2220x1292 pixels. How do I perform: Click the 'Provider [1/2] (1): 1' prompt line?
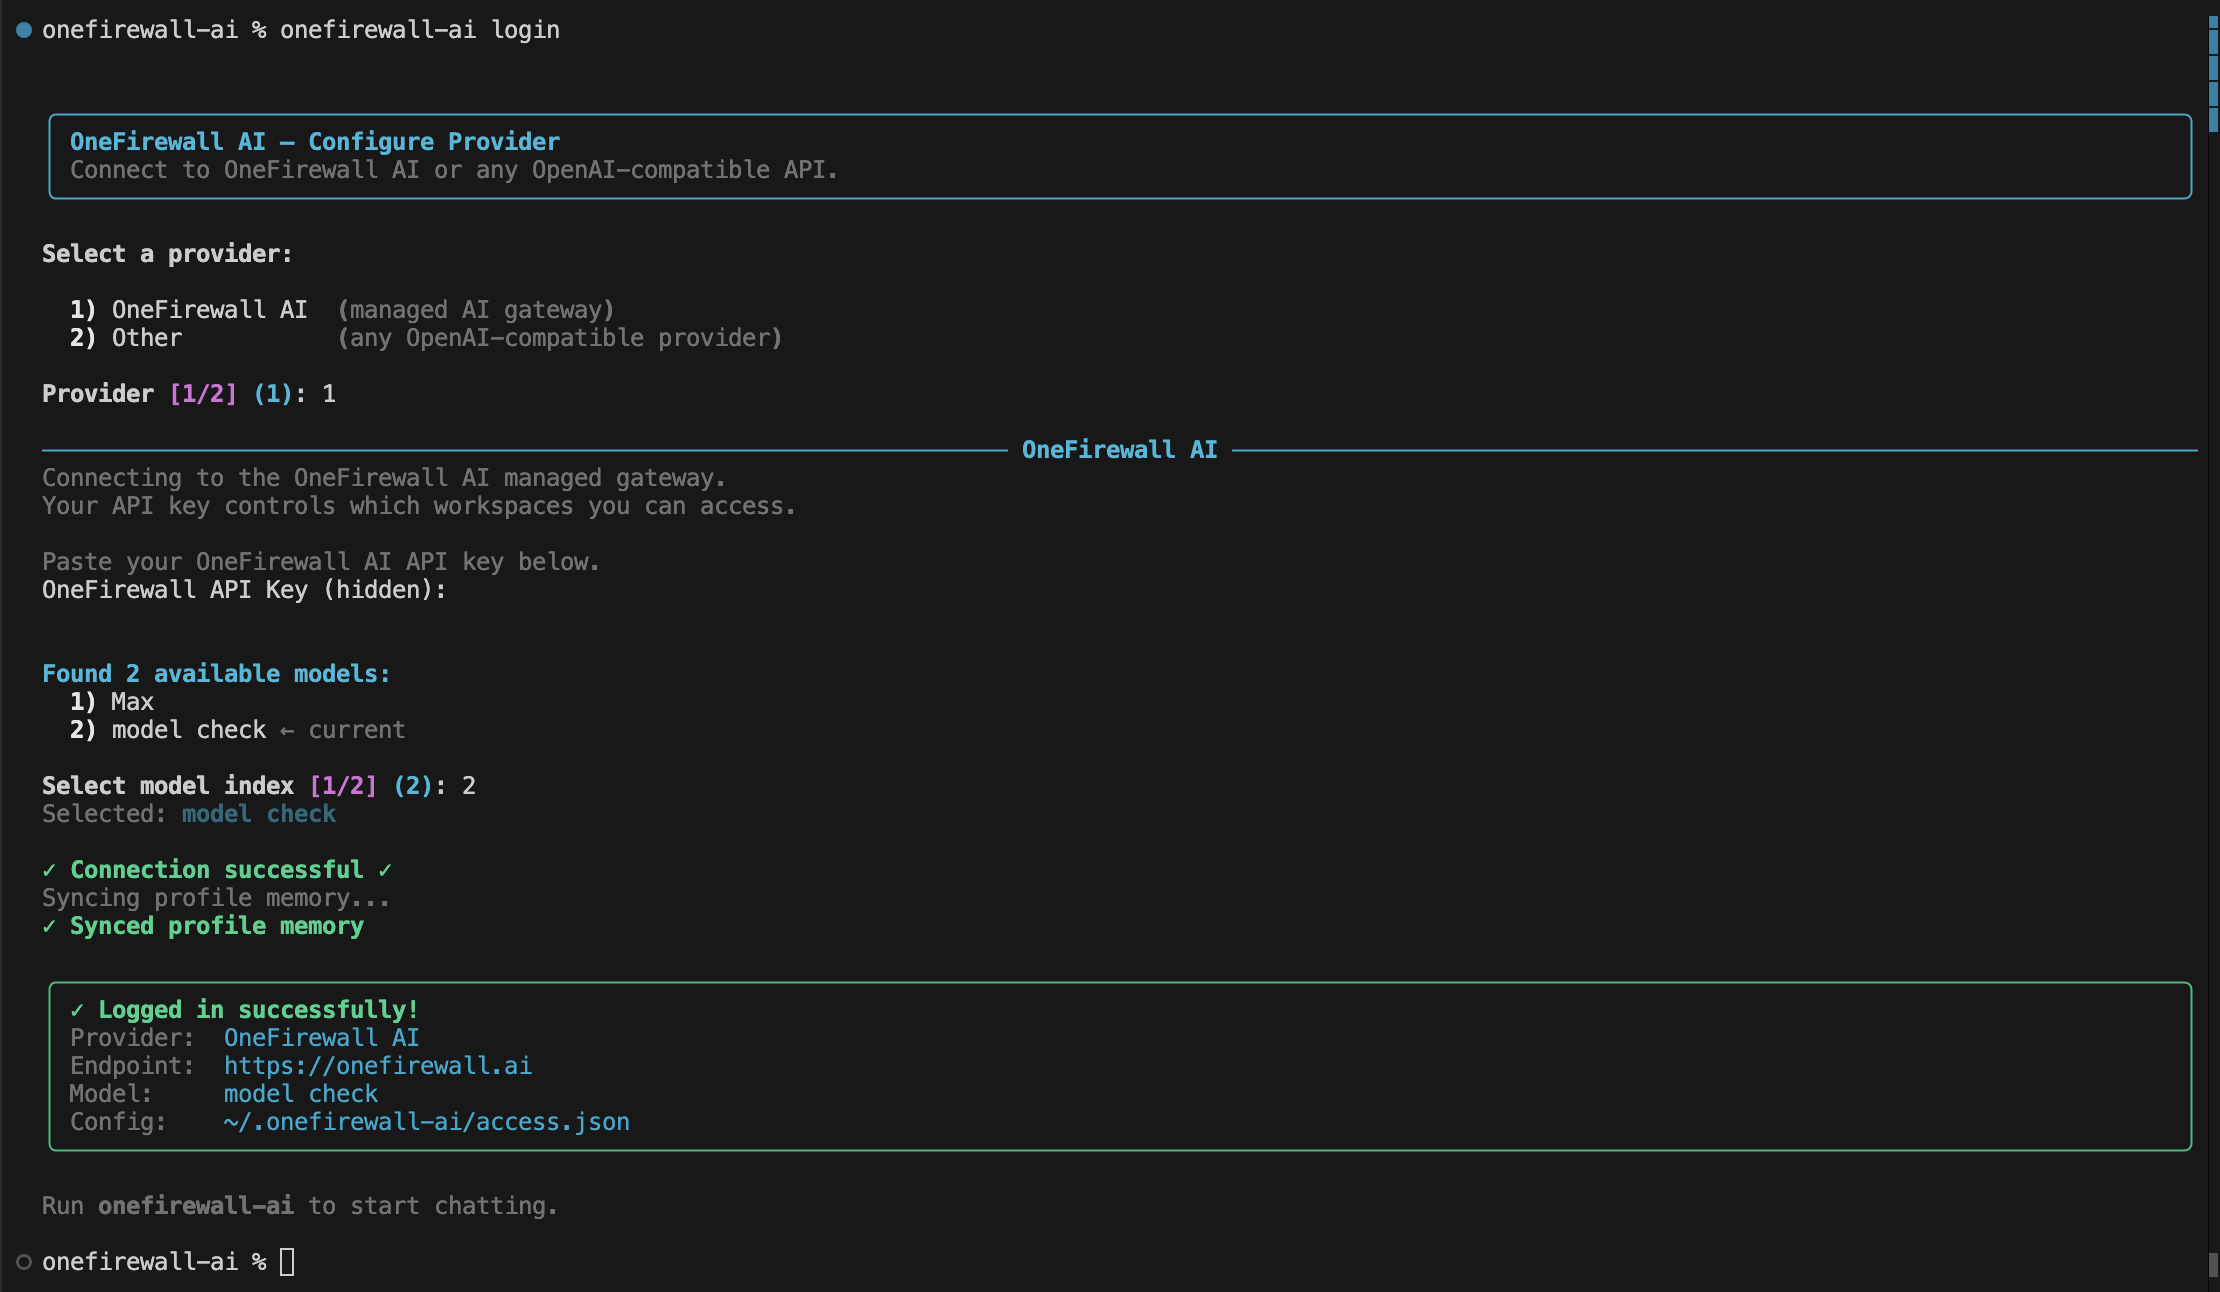tap(189, 394)
